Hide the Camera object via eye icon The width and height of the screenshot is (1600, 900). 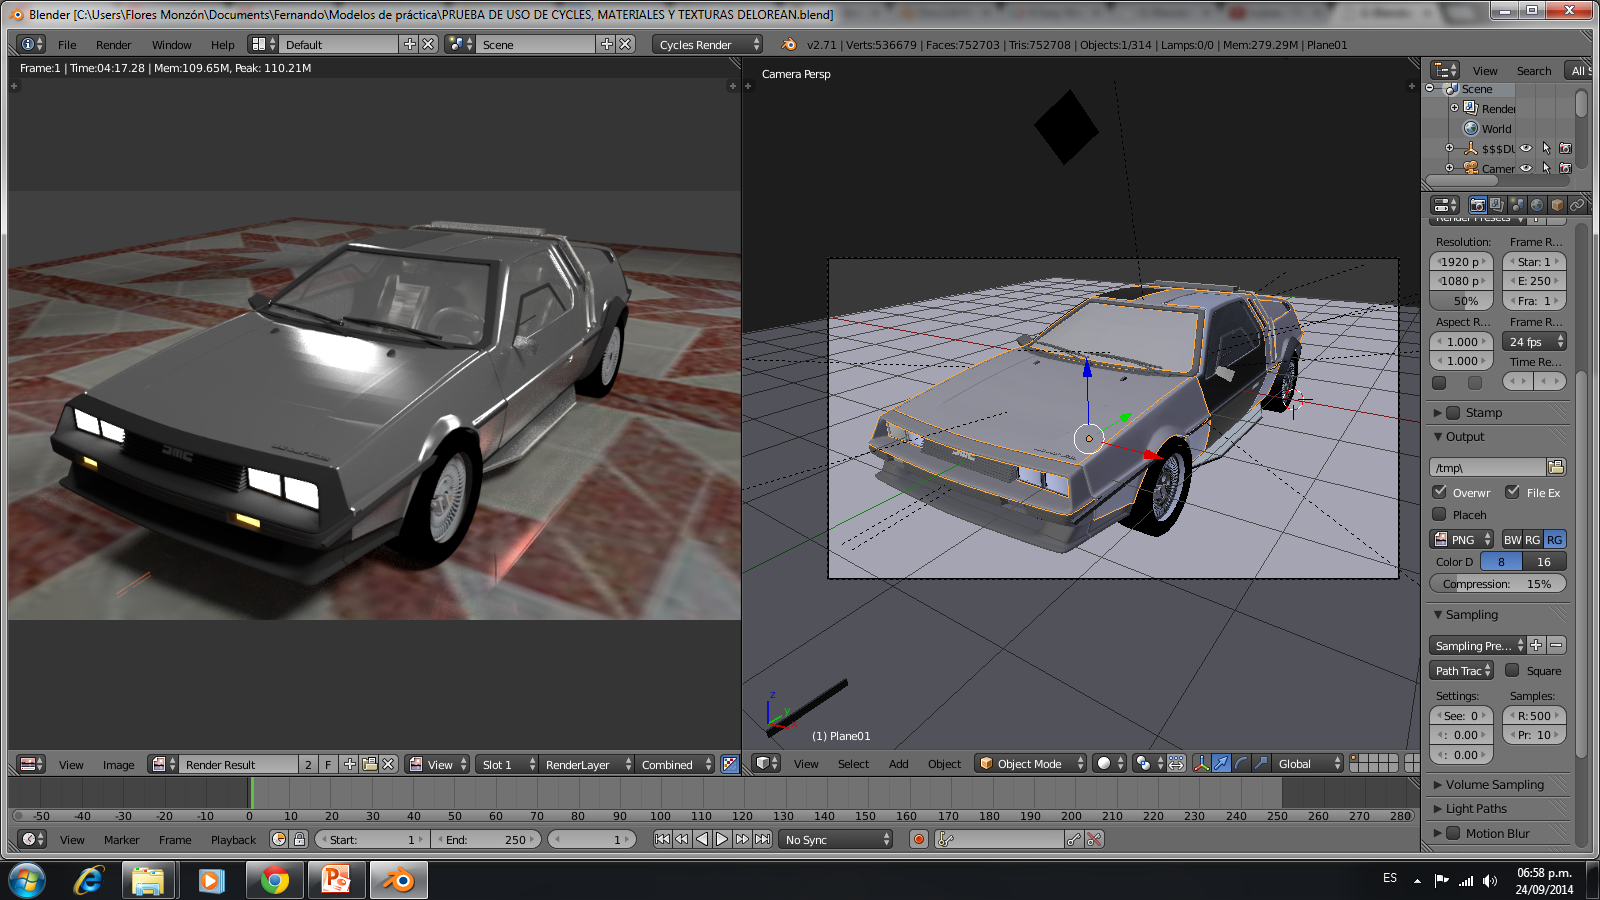(1526, 168)
